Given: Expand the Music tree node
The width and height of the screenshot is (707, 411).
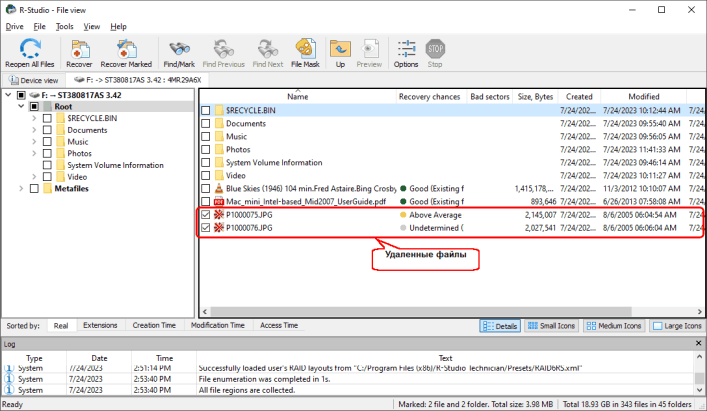Looking at the screenshot, I should (x=34, y=142).
